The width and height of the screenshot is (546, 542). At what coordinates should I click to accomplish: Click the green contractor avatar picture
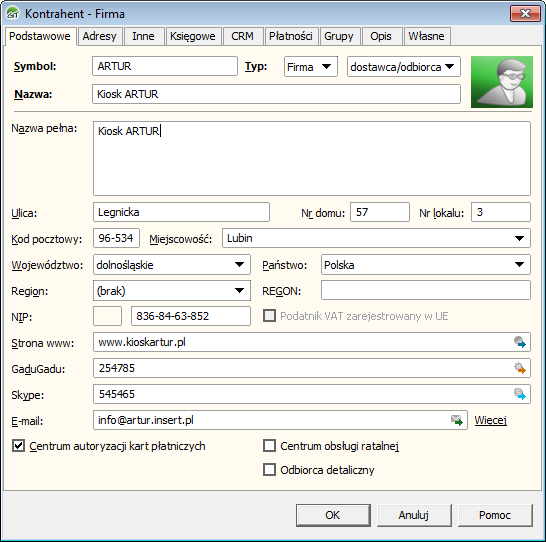tap(502, 82)
